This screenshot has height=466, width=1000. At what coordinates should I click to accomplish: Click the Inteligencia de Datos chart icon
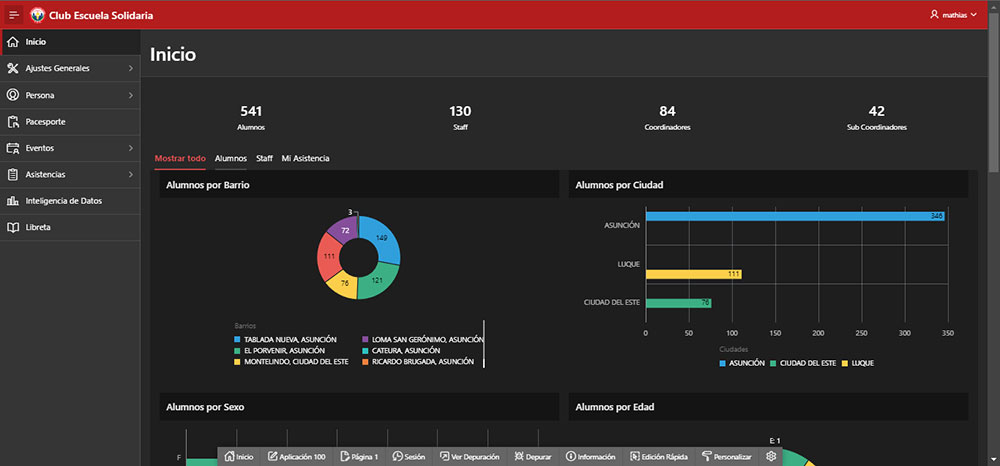pyautogui.click(x=12, y=201)
